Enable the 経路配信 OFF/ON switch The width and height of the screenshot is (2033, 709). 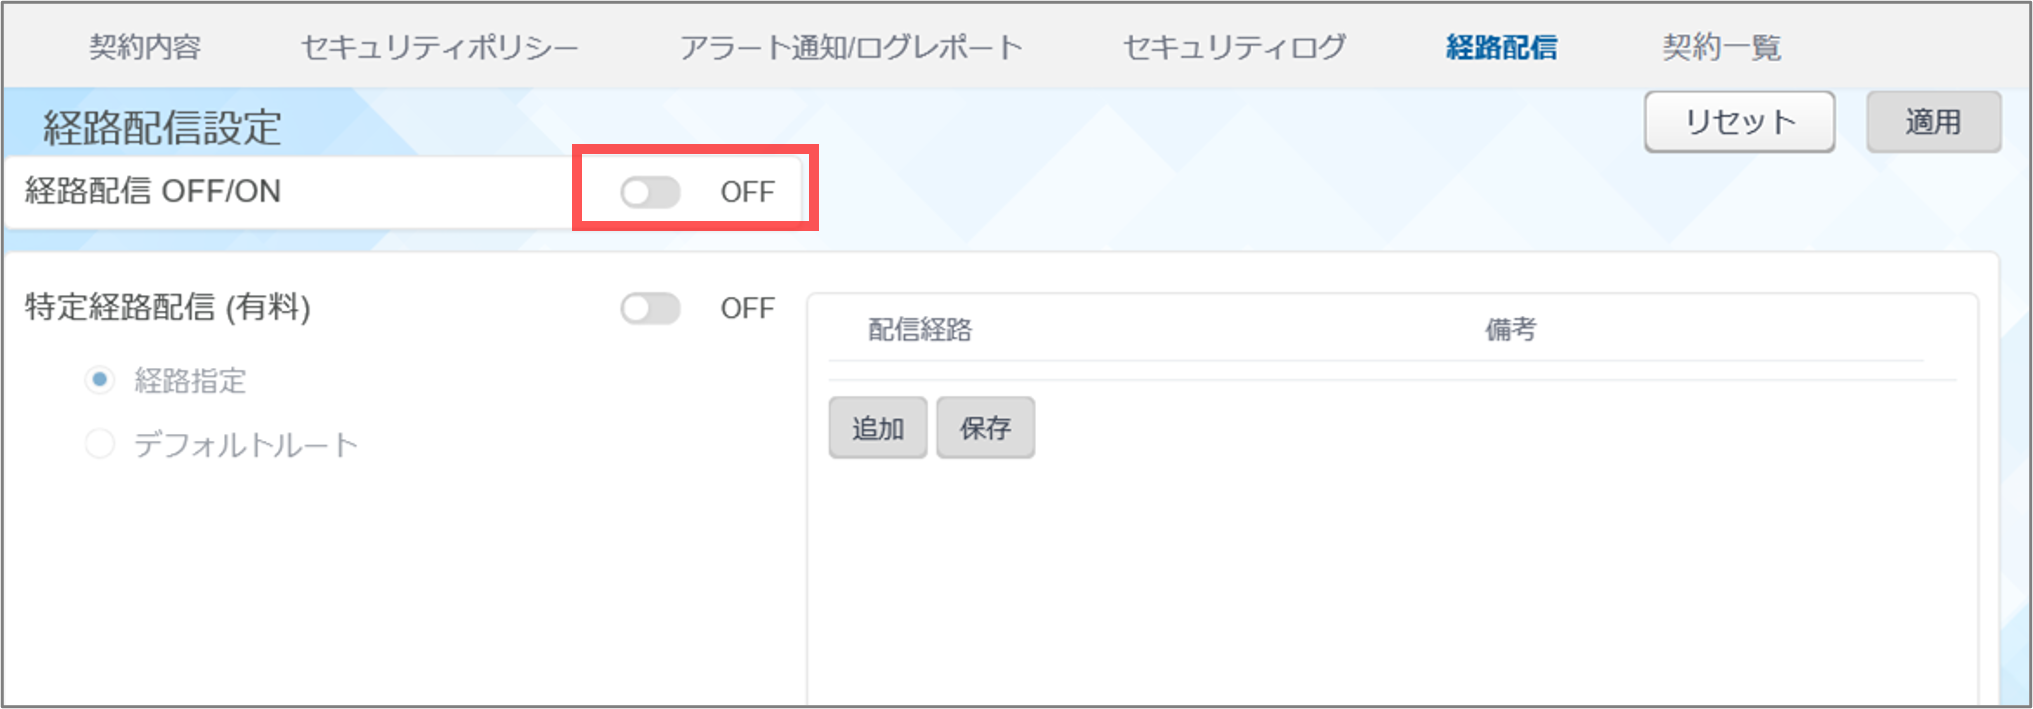(651, 192)
